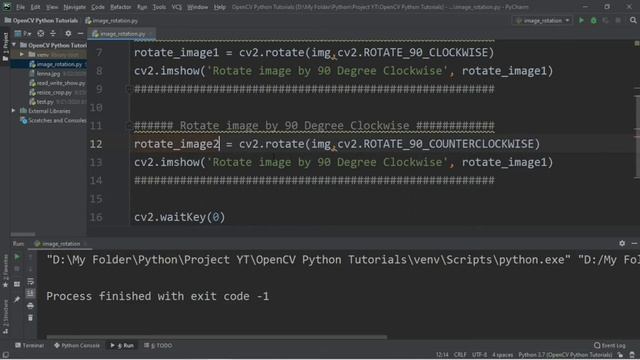The width and height of the screenshot is (640, 360).
Task: Open the Tools menu
Action: (160, 7)
